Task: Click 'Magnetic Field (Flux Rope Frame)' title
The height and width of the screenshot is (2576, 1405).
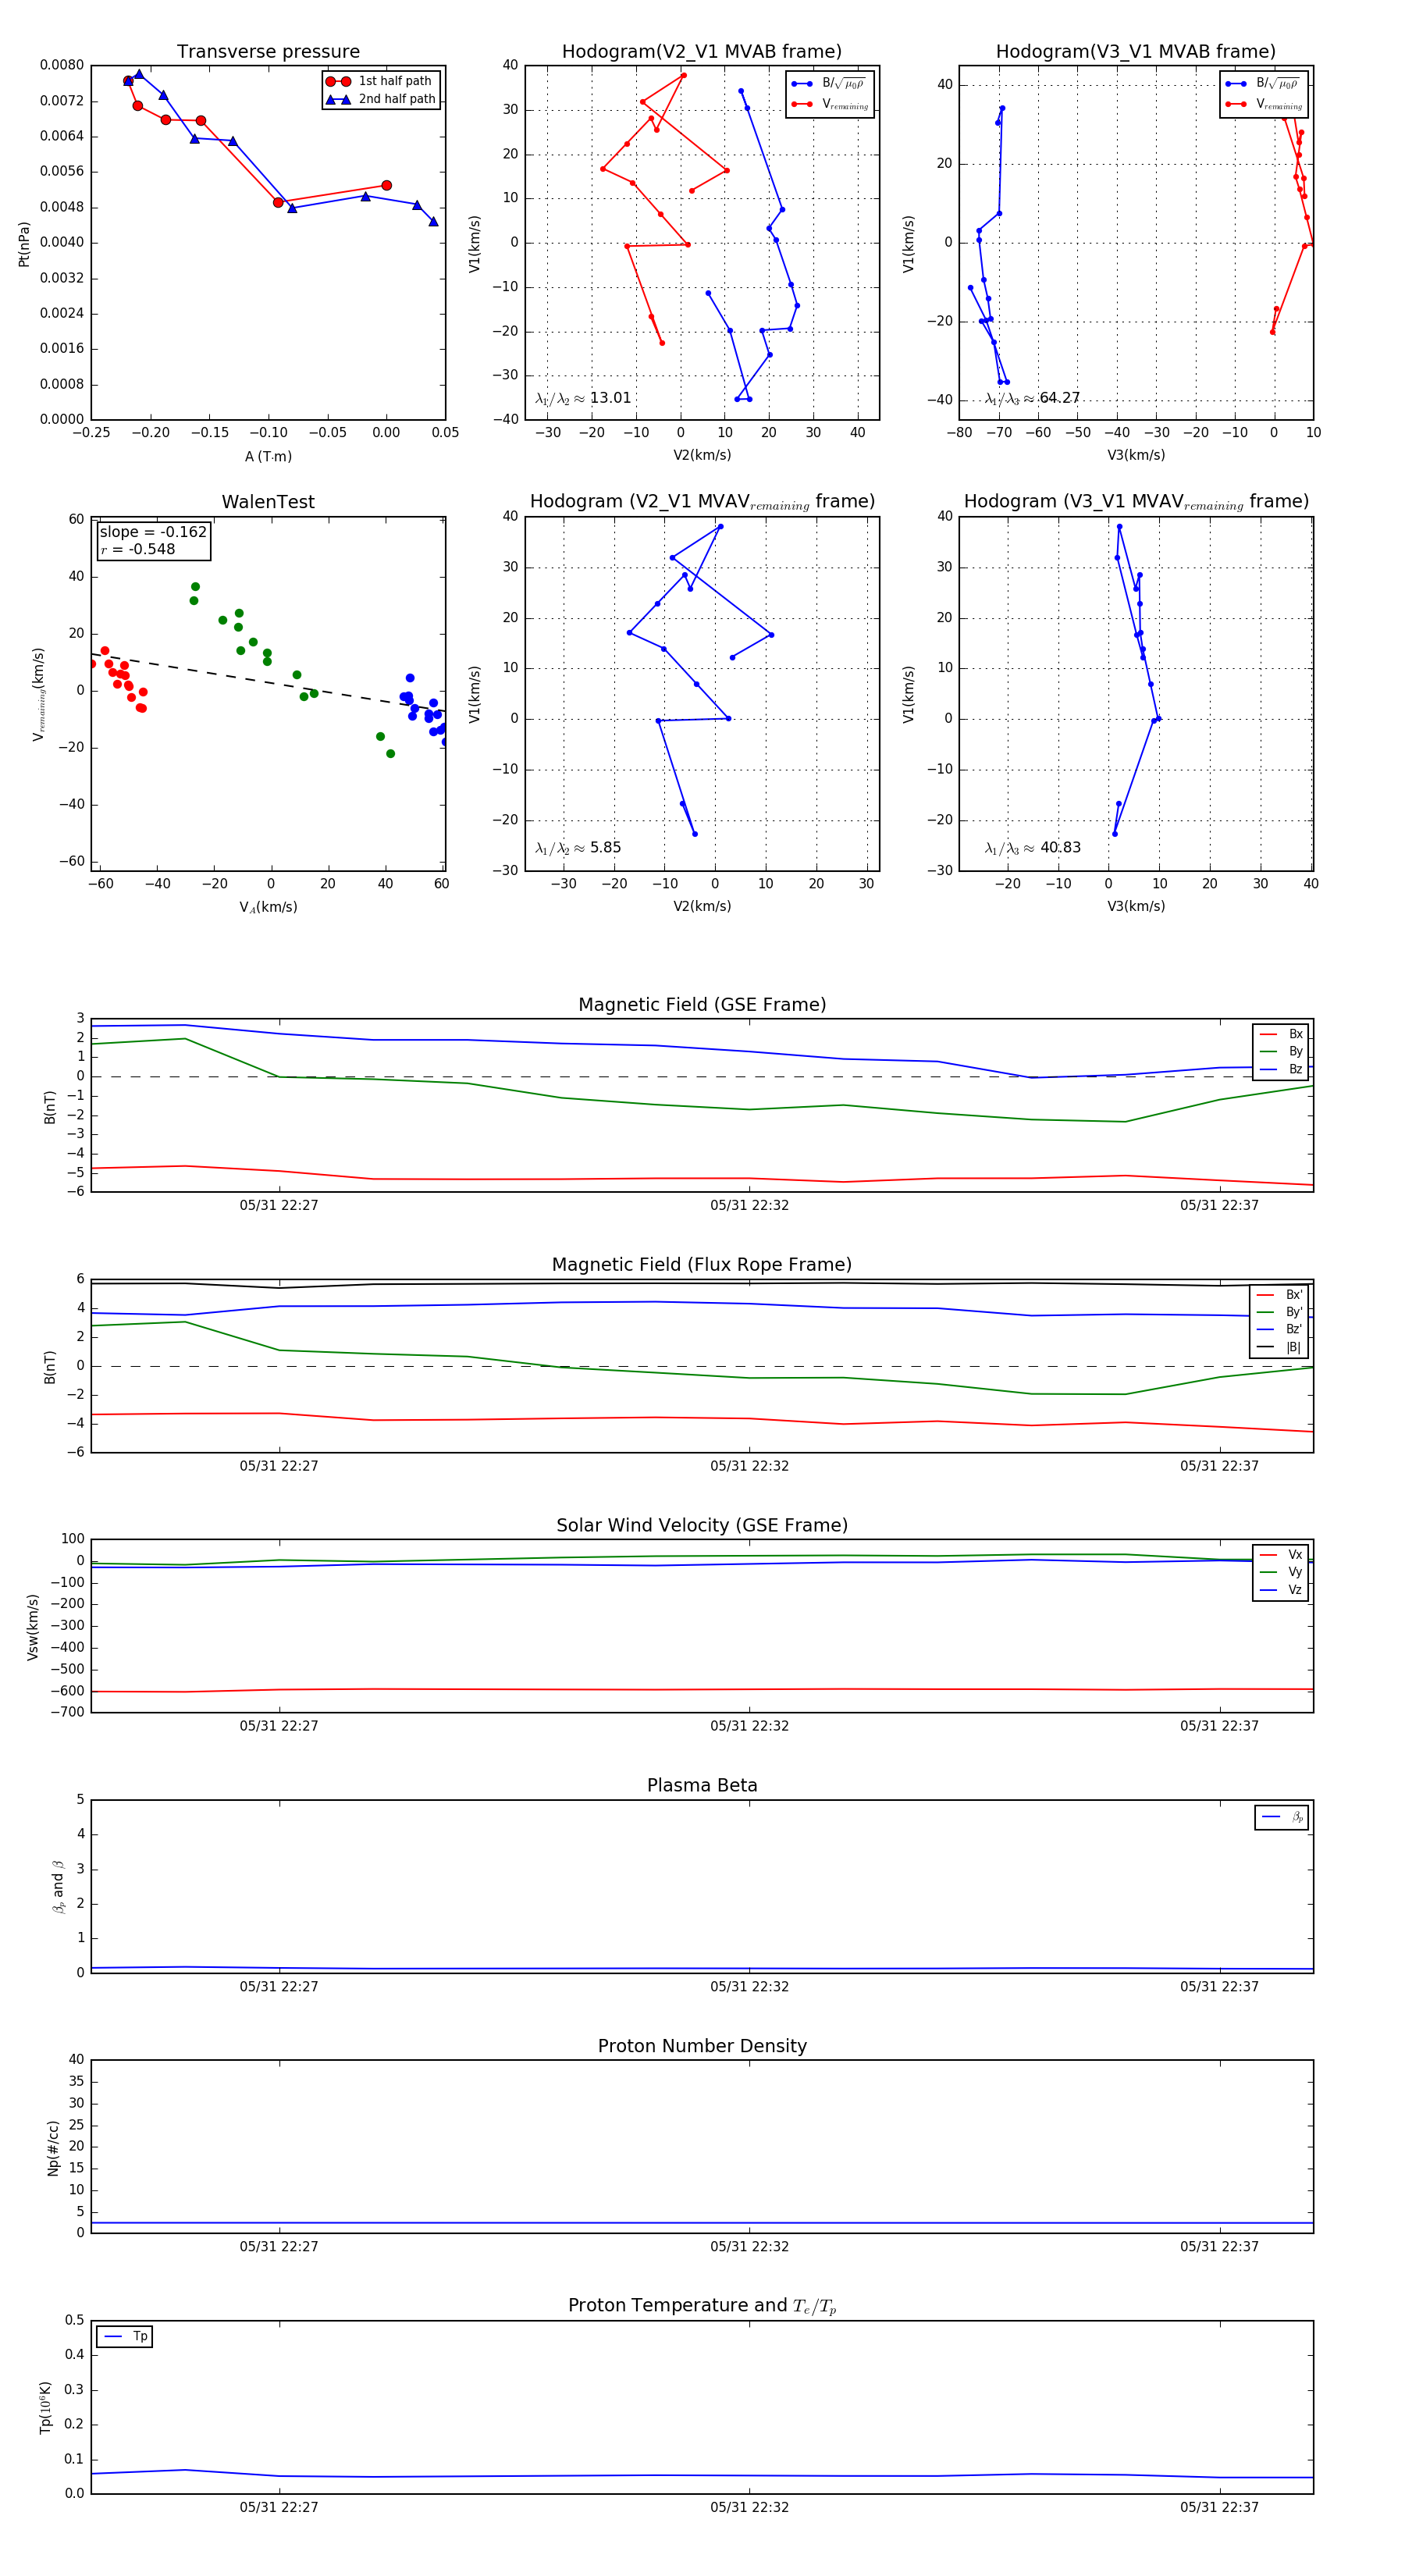Action: tap(702, 1265)
